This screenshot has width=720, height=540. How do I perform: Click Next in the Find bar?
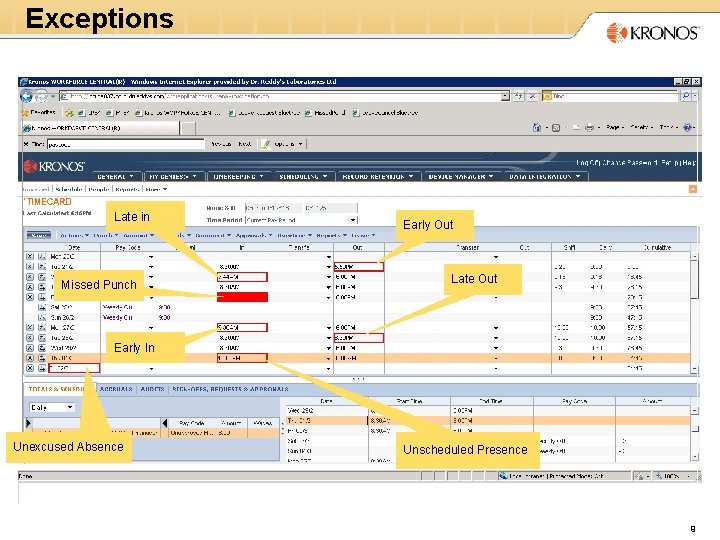pos(245,144)
